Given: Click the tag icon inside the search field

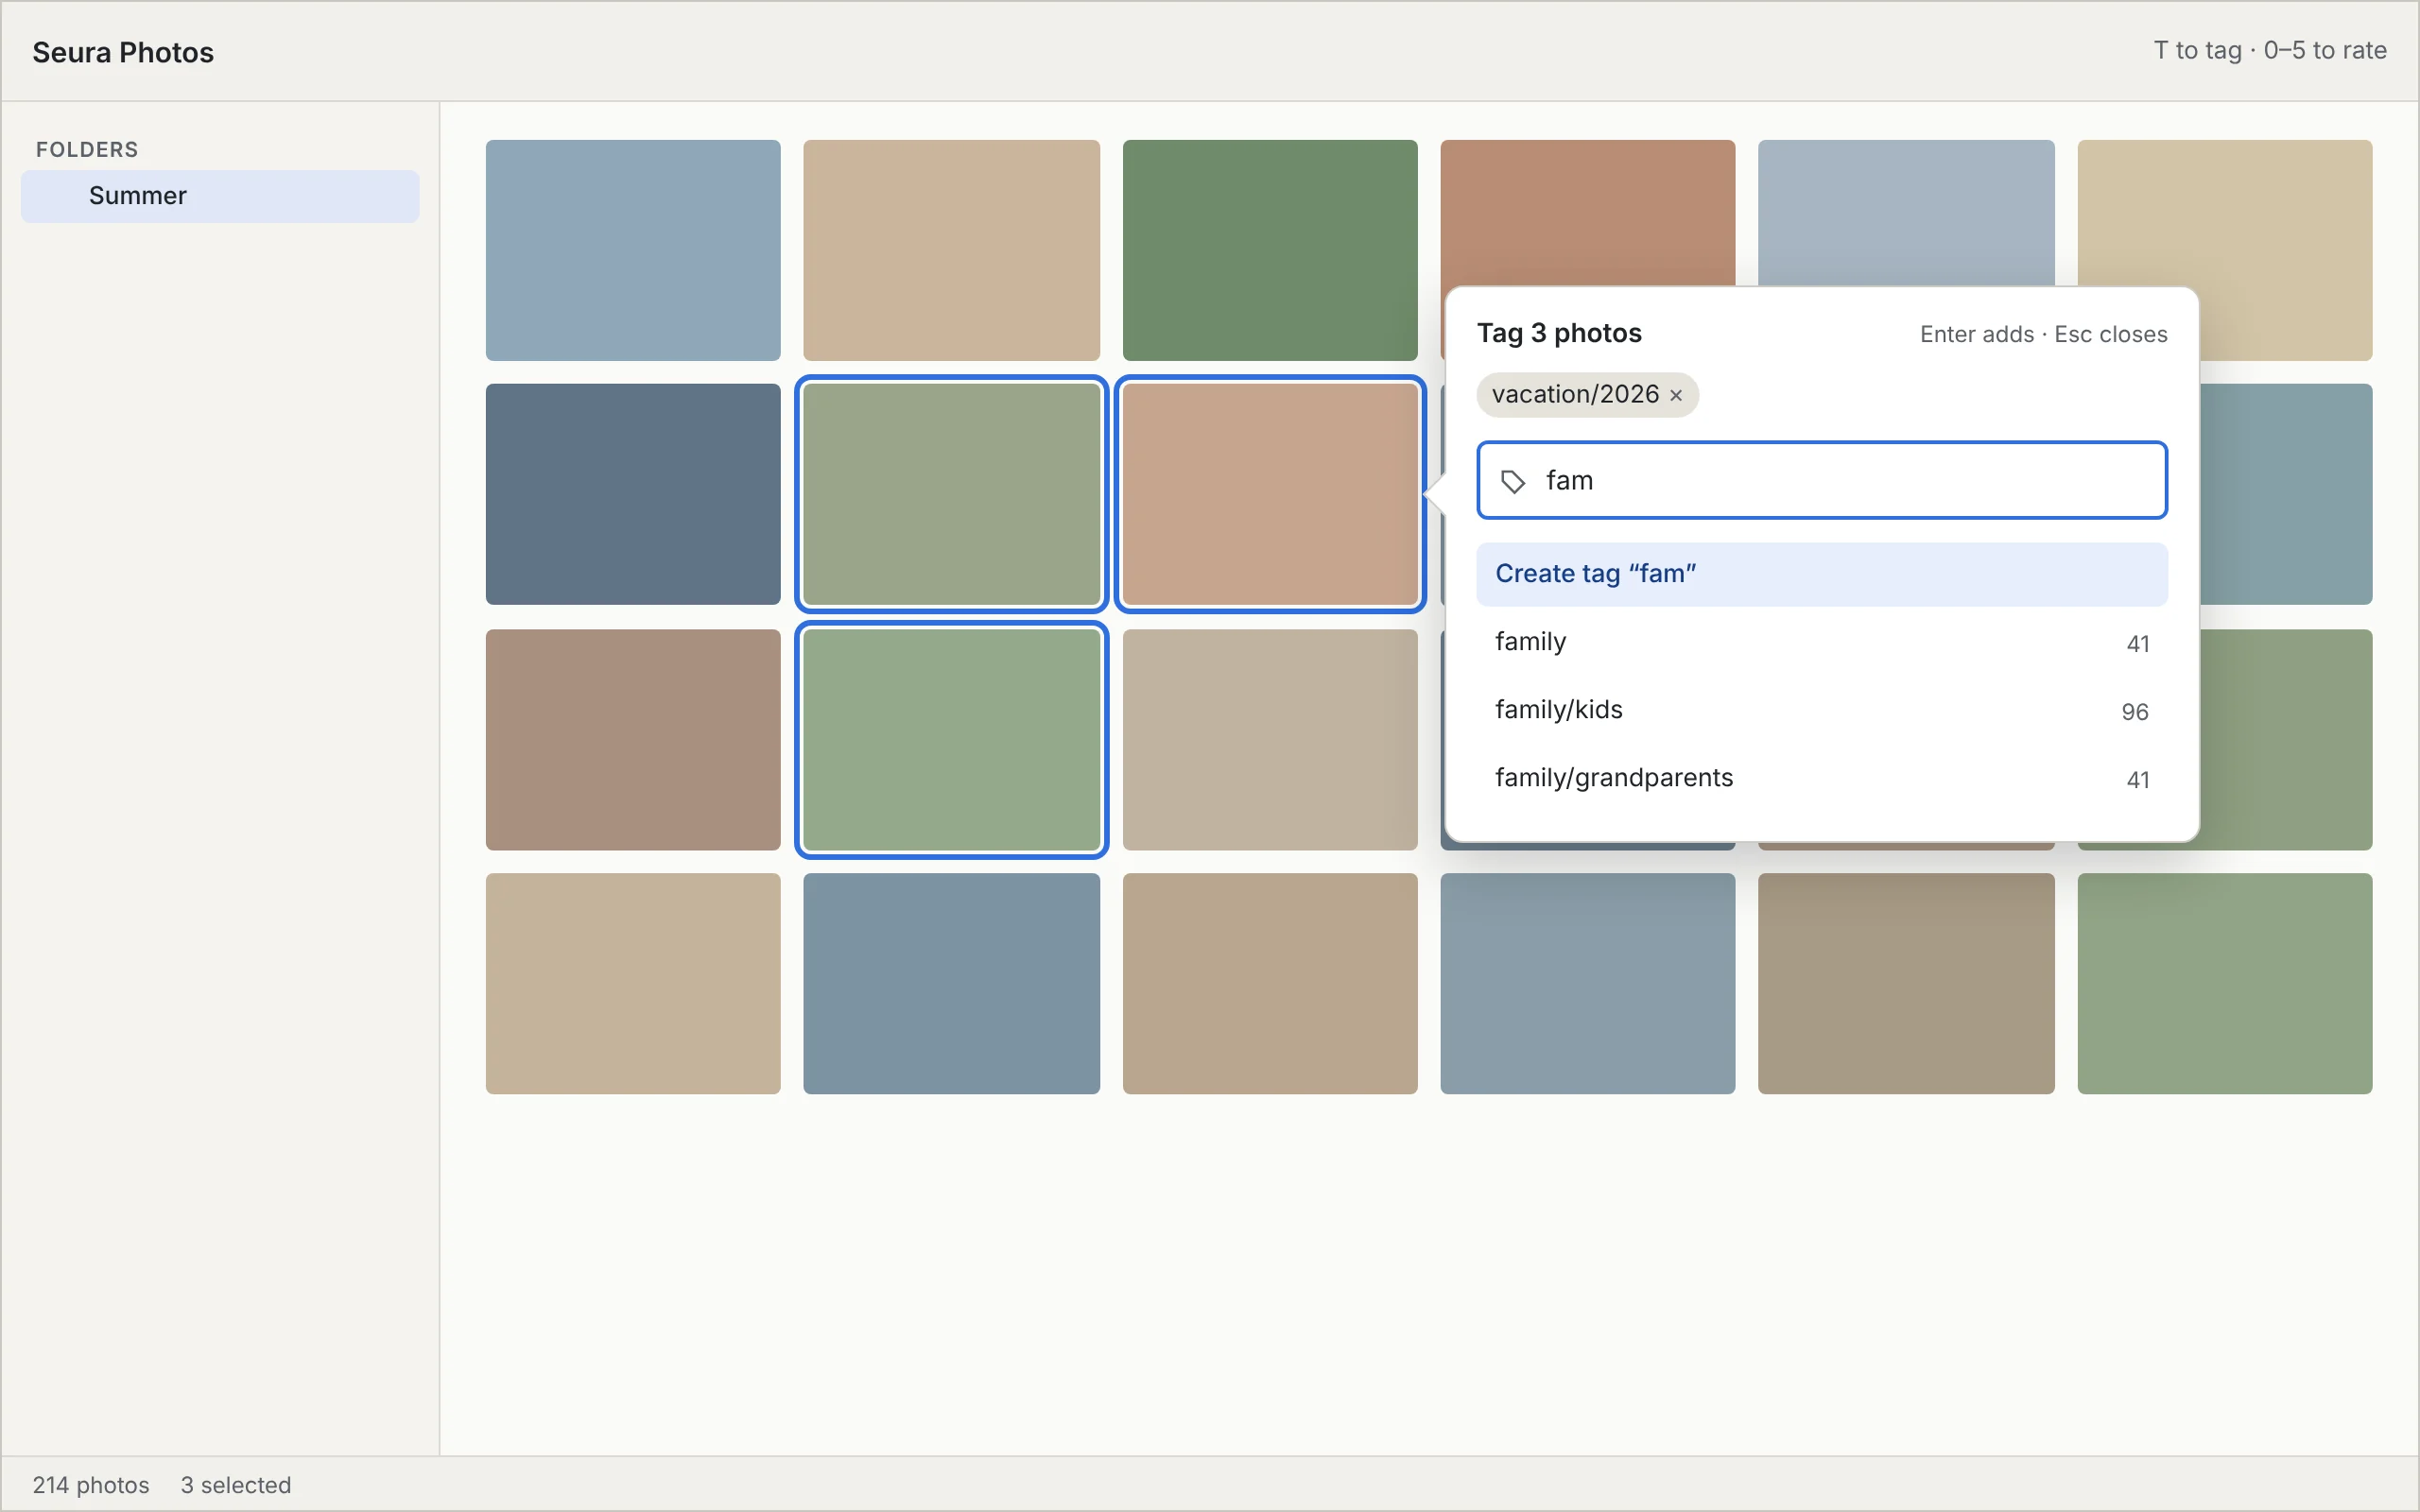Looking at the screenshot, I should point(1513,482).
